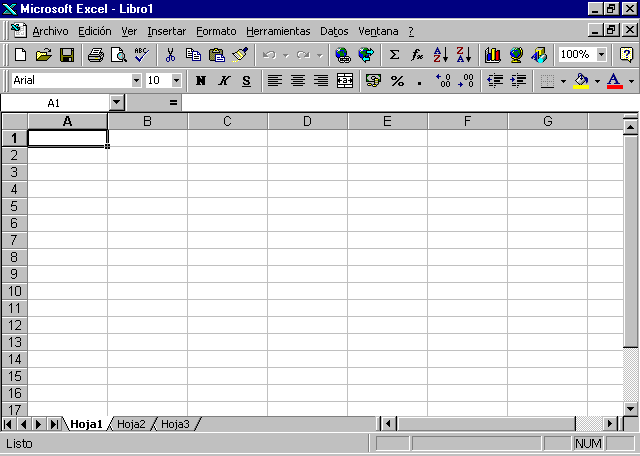Create a new workbook with the New icon
This screenshot has width=640, height=456.
(x=20, y=55)
